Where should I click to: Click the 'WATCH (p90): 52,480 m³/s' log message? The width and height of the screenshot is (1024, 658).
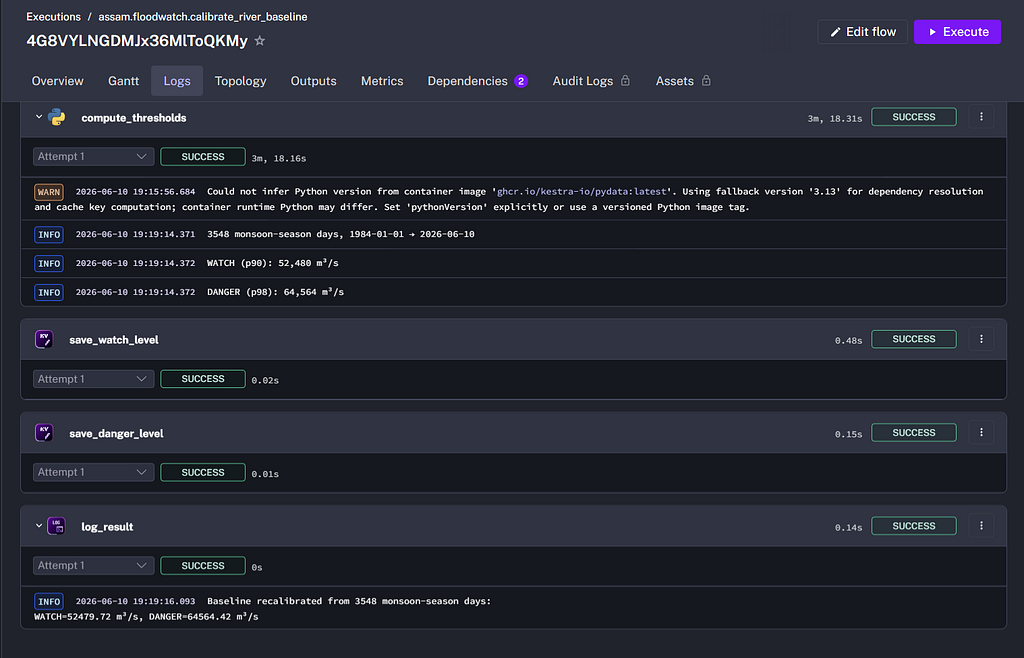click(273, 263)
